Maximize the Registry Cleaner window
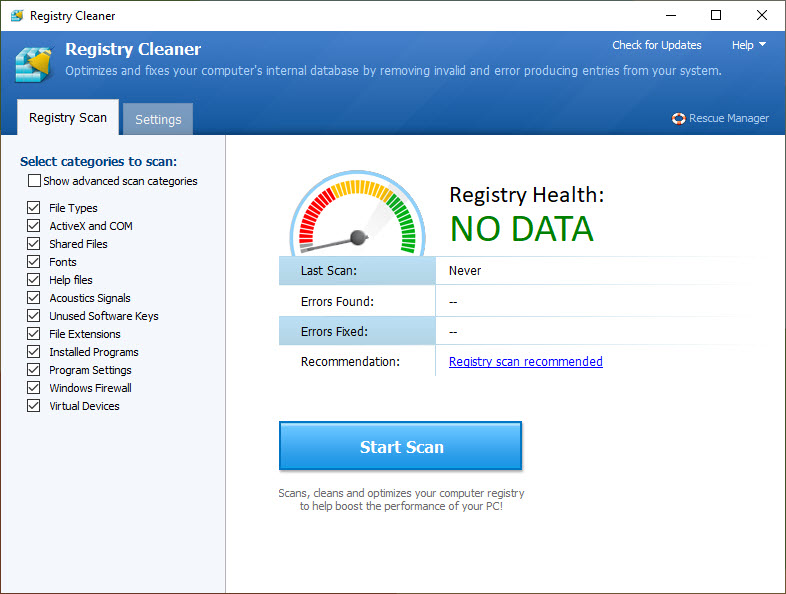The image size is (786, 594). click(x=716, y=16)
